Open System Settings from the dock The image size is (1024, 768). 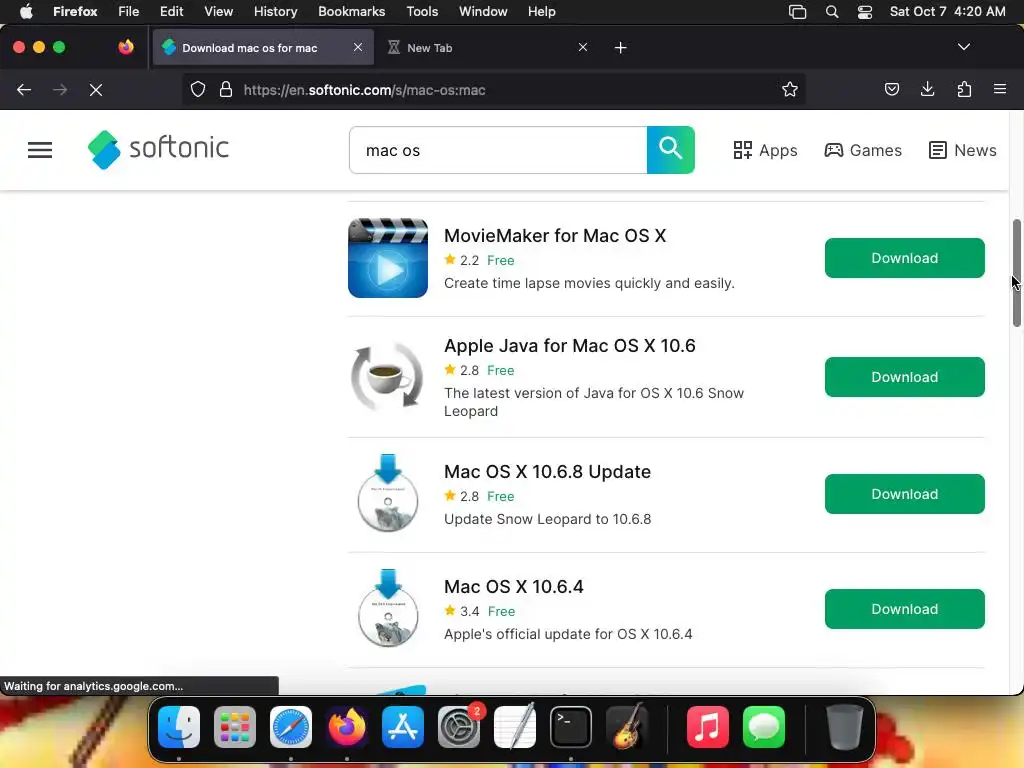point(459,727)
